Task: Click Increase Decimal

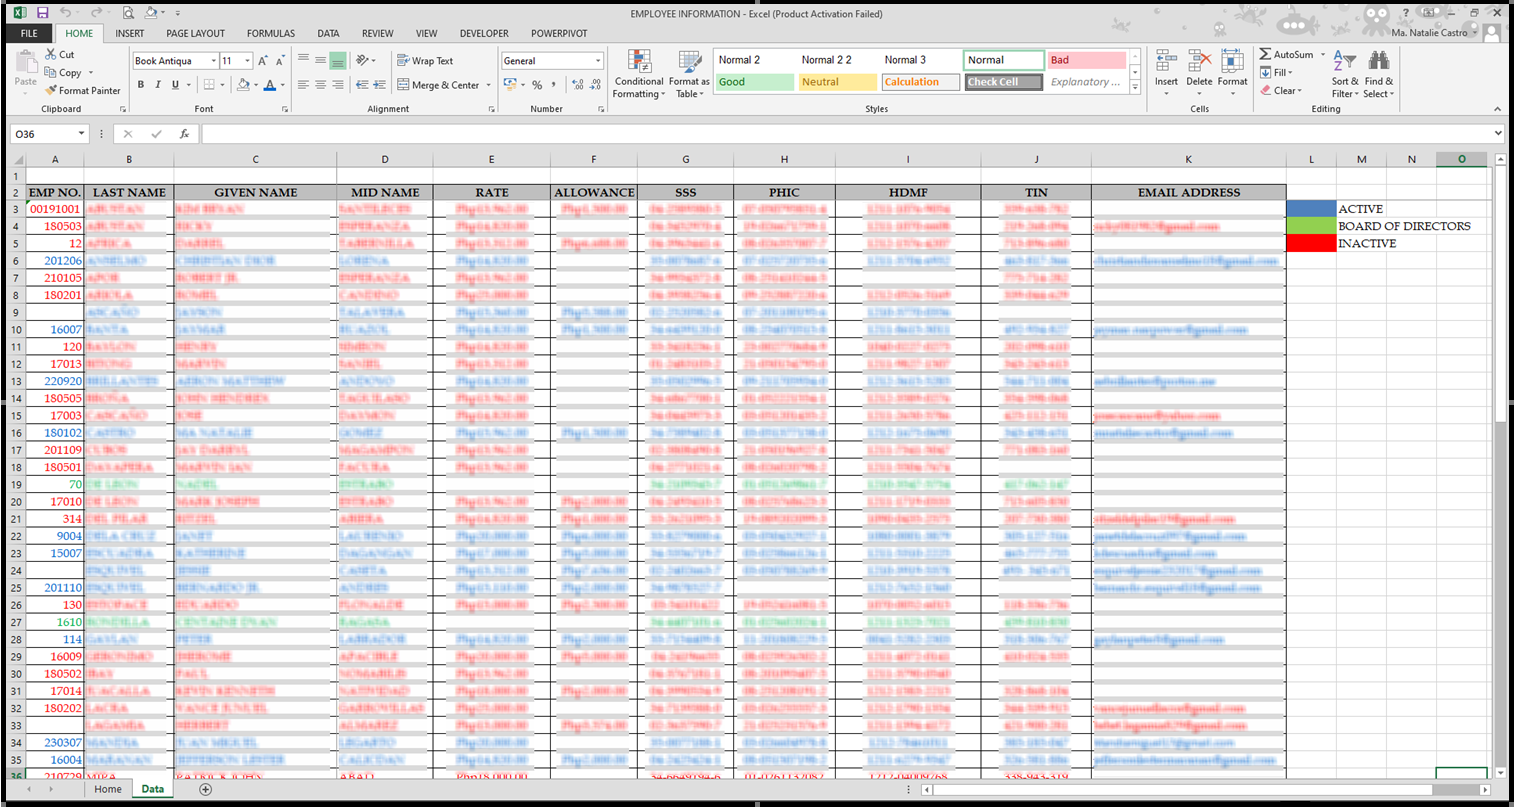Action: 578,85
